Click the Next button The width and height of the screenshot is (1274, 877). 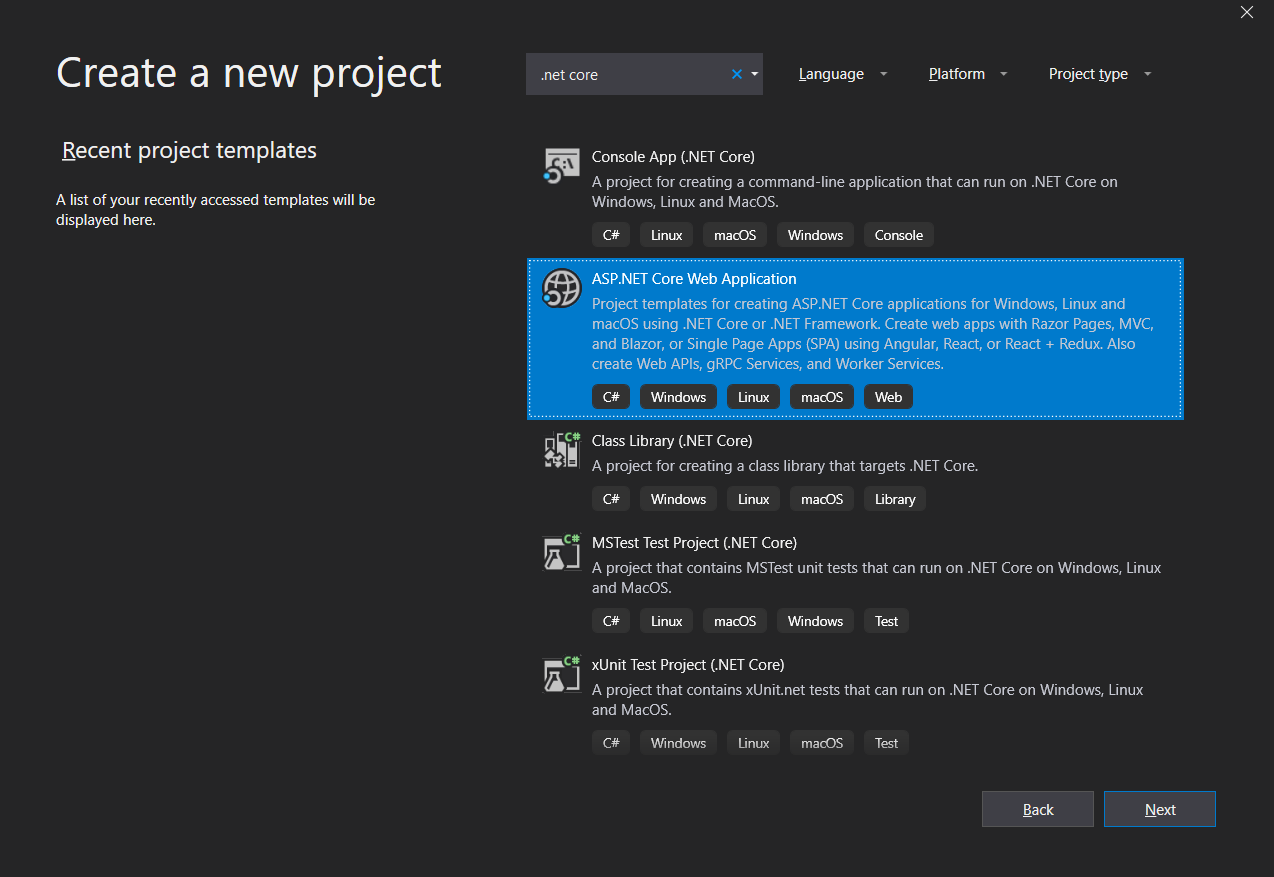pyautogui.click(x=1159, y=809)
